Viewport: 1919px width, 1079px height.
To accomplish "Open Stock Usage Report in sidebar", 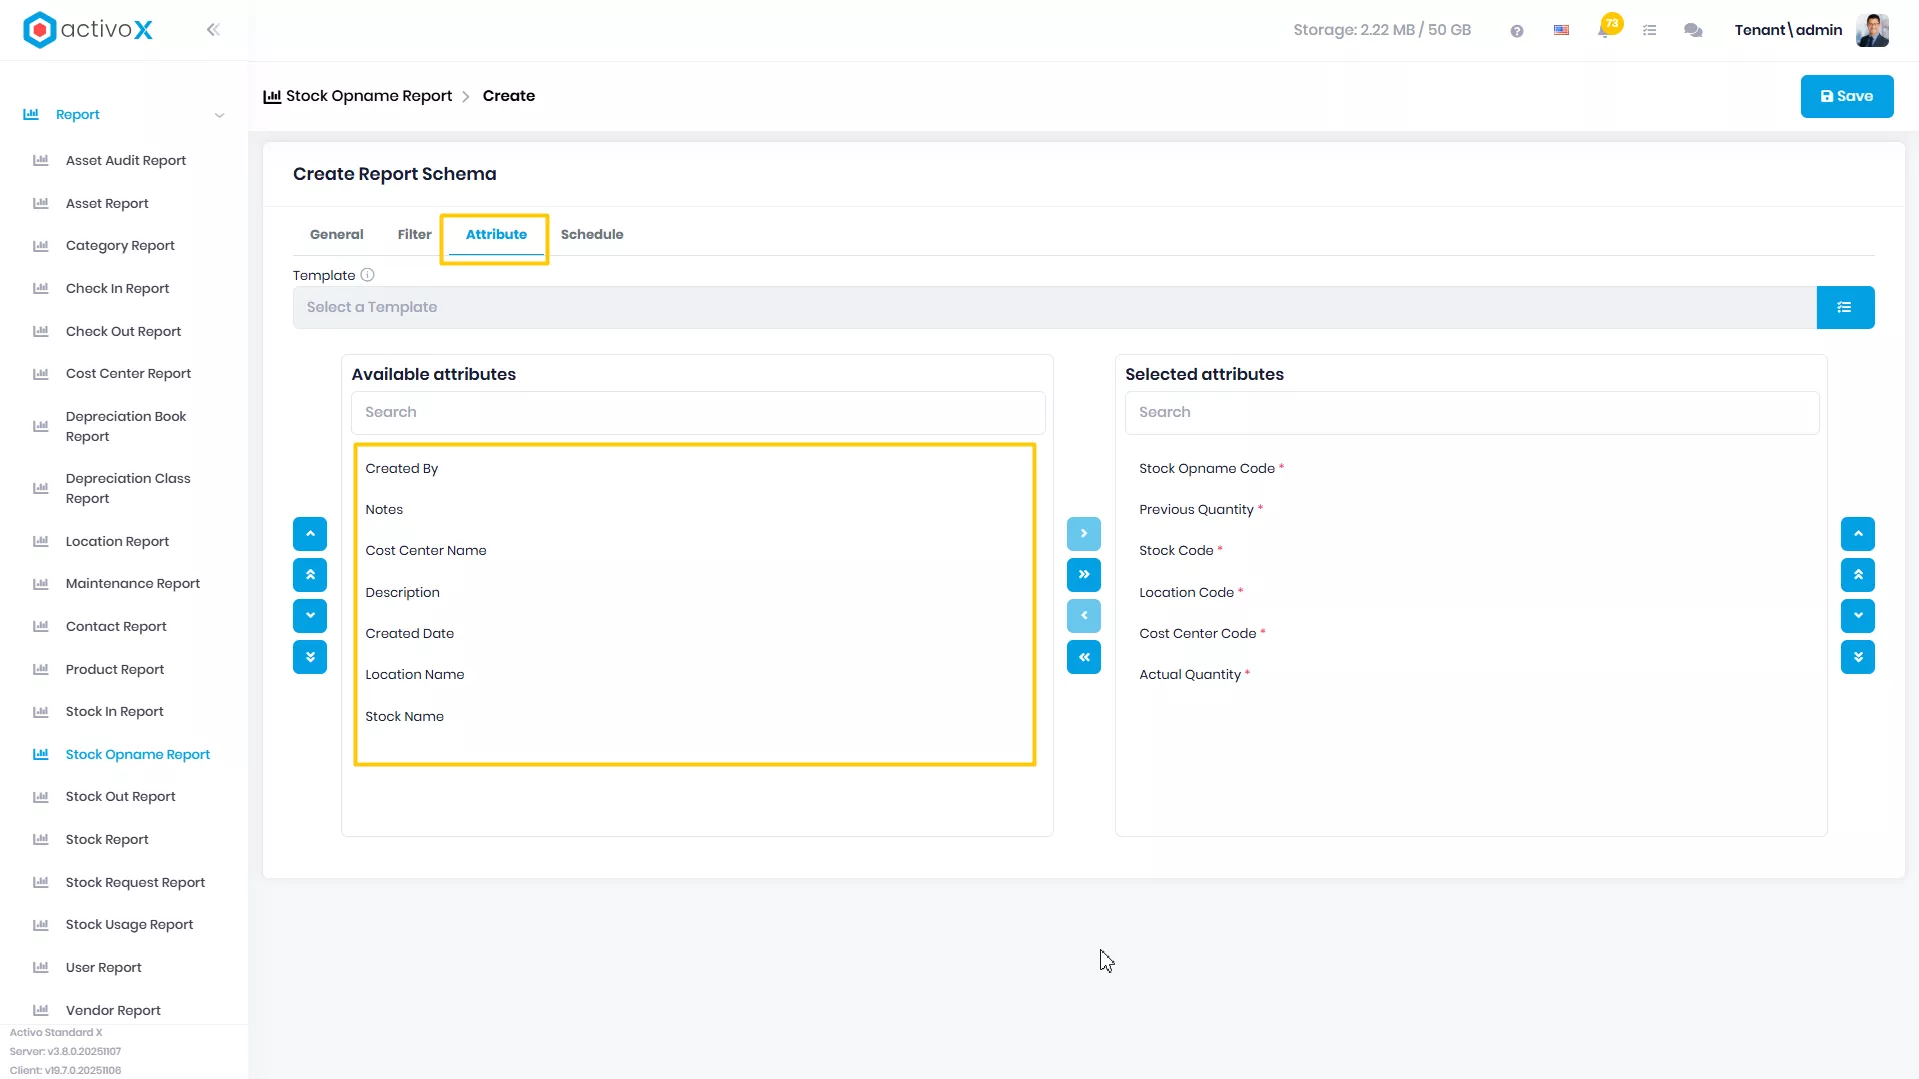I will (129, 925).
